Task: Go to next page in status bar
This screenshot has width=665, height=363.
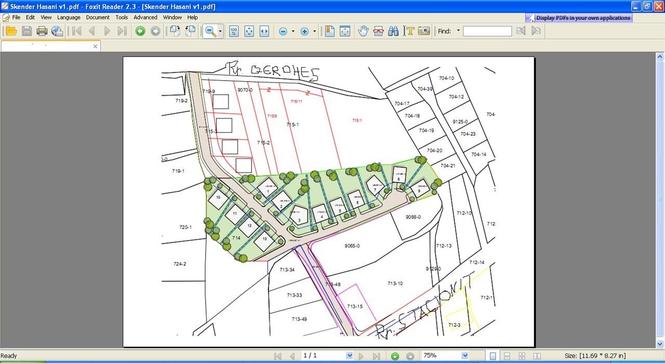Action: coord(361,356)
